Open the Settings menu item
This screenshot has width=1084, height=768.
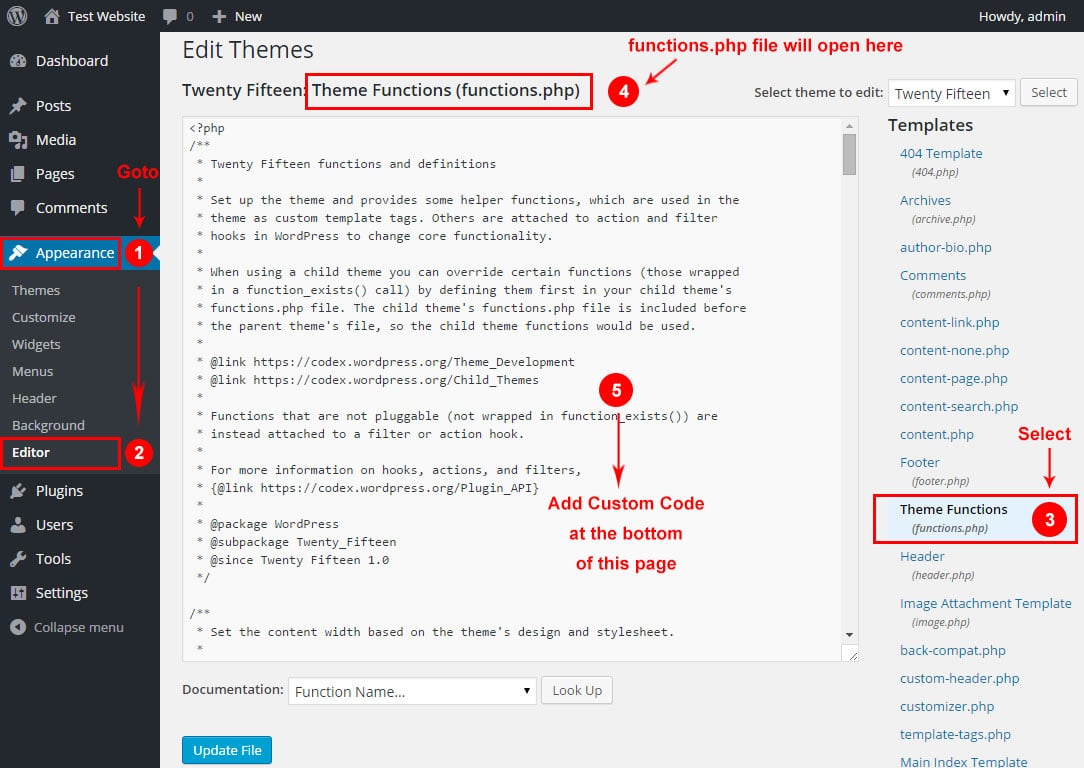pyautogui.click(x=62, y=592)
